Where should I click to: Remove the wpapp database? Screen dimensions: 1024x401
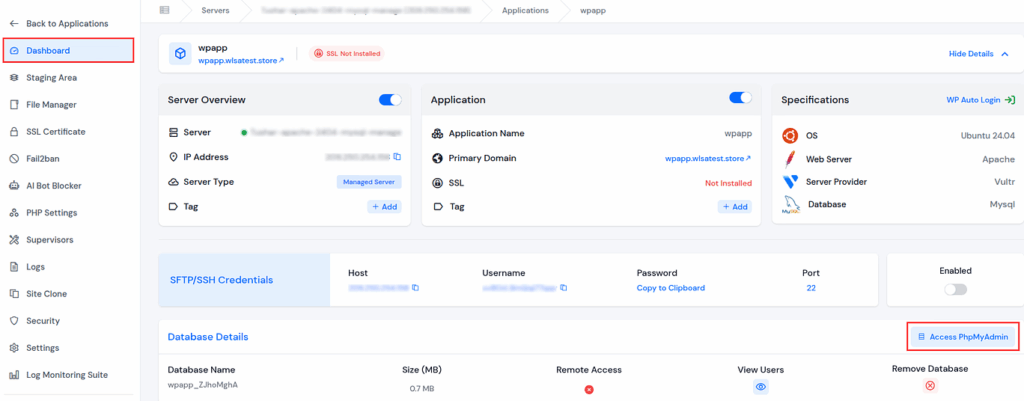point(930,386)
